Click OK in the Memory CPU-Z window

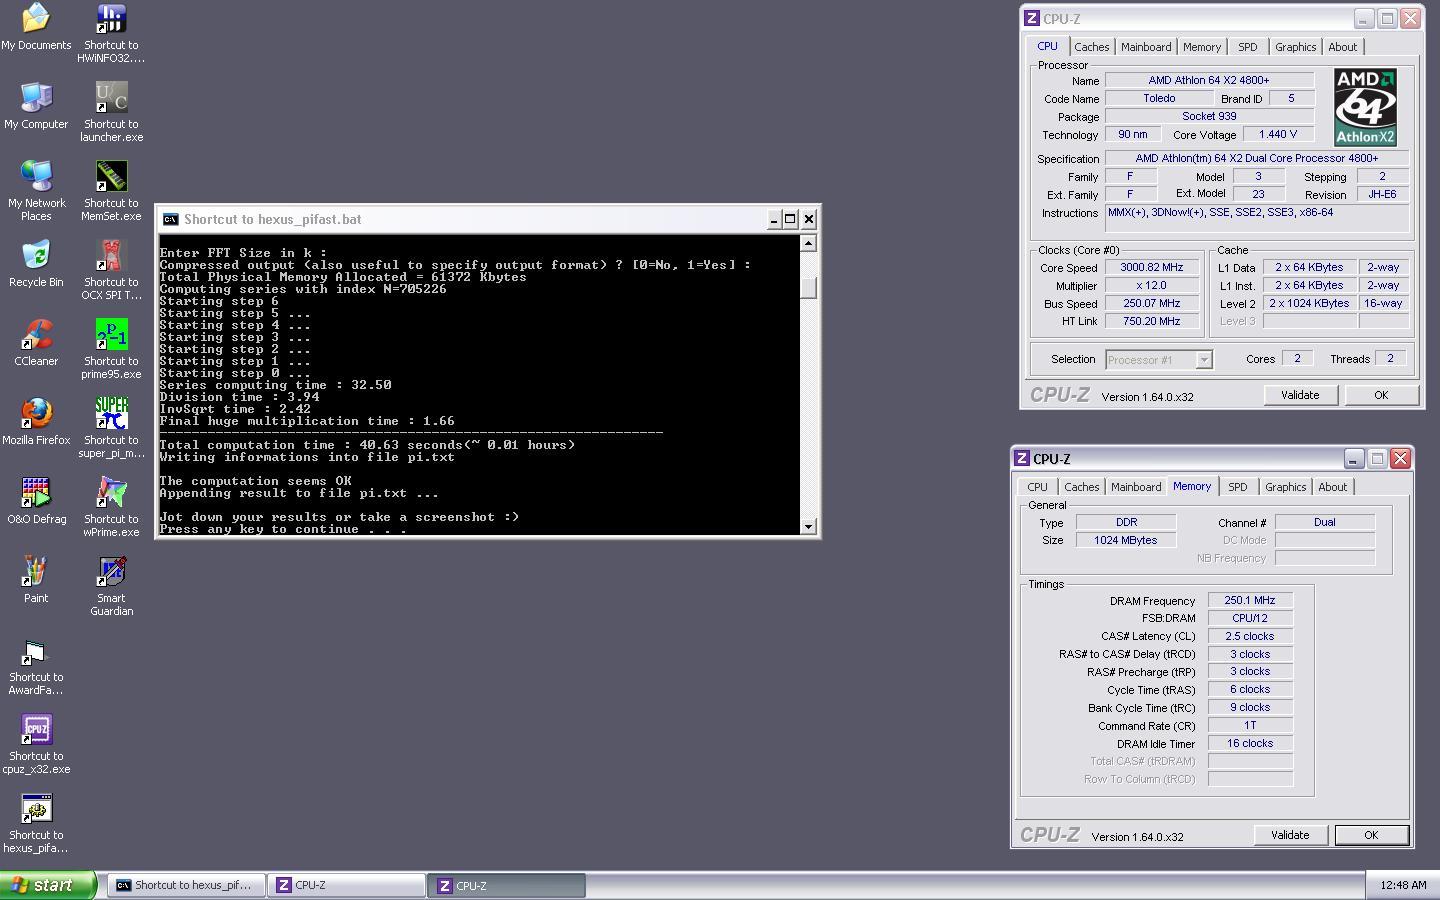pos(1371,835)
